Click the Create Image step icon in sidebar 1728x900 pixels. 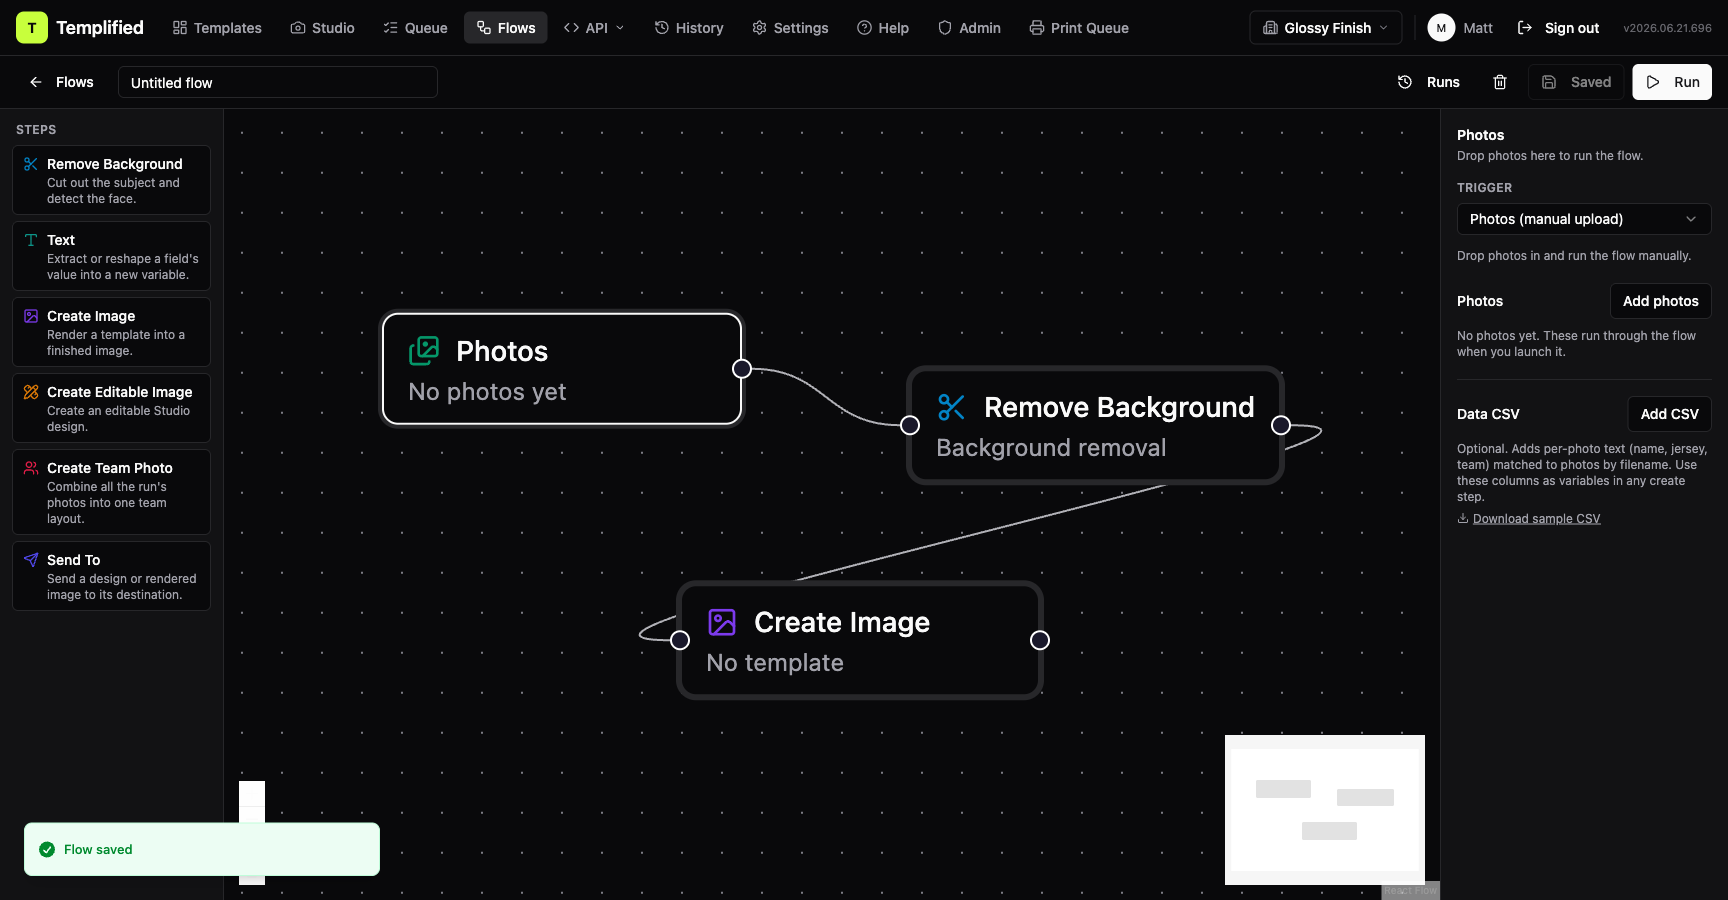(x=31, y=316)
